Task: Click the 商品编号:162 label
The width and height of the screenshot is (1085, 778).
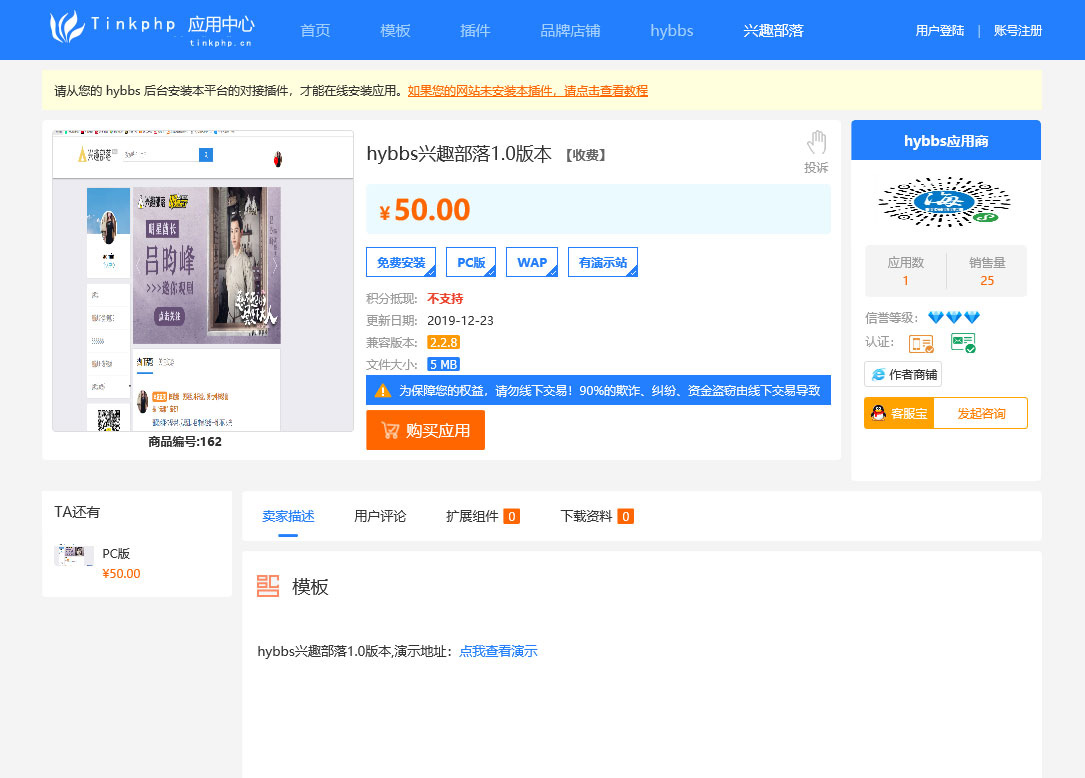Action: click(185, 442)
